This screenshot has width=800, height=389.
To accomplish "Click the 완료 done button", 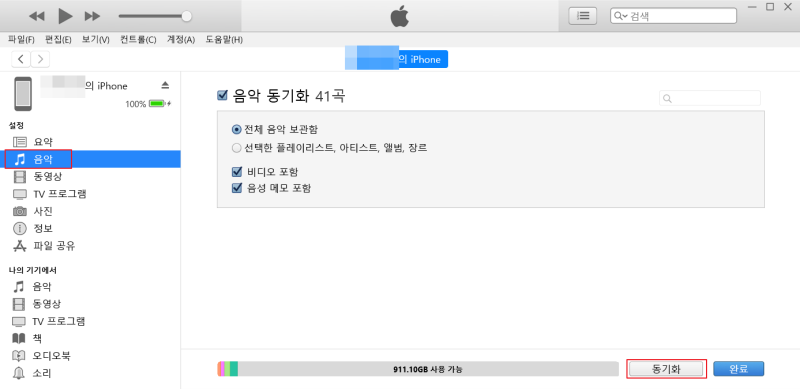I will [x=738, y=369].
